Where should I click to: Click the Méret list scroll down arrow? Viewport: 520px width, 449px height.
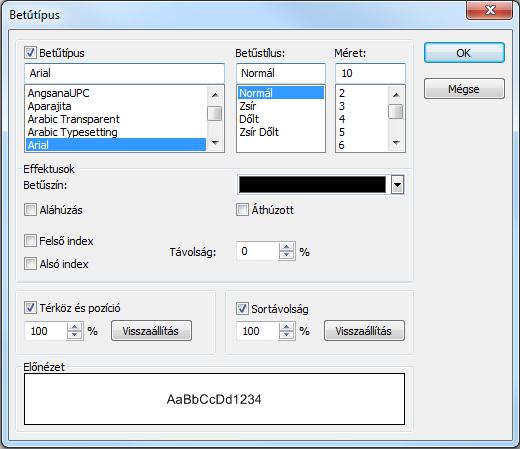[x=396, y=143]
